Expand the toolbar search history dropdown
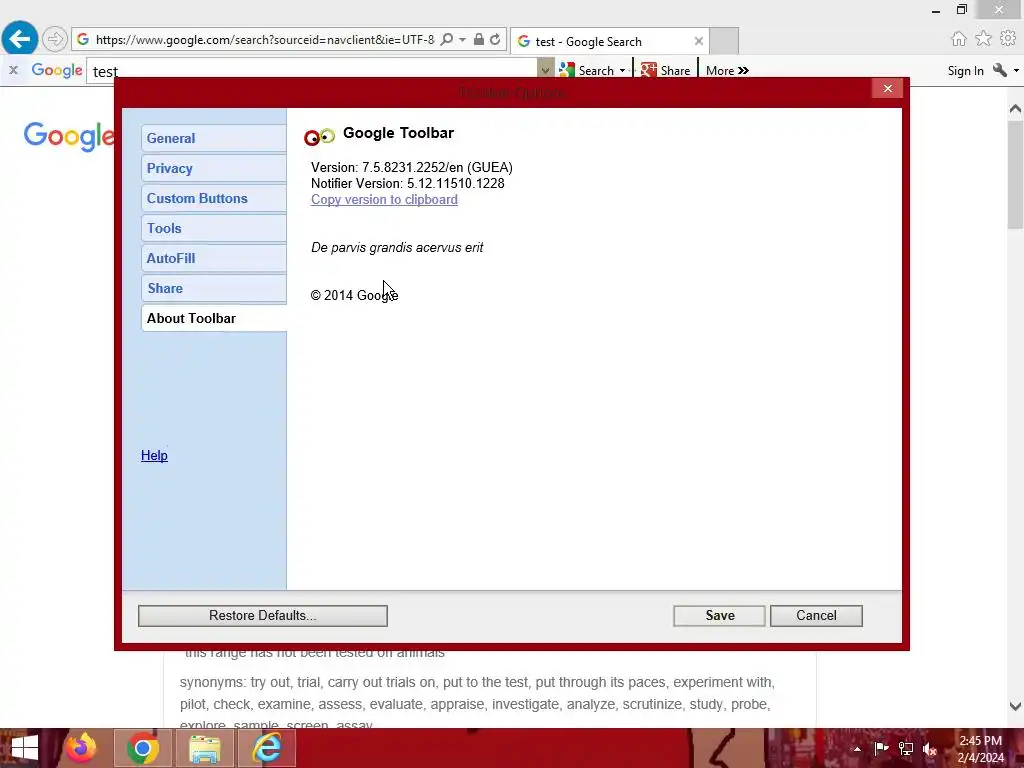The width and height of the screenshot is (1024, 768). tap(545, 69)
